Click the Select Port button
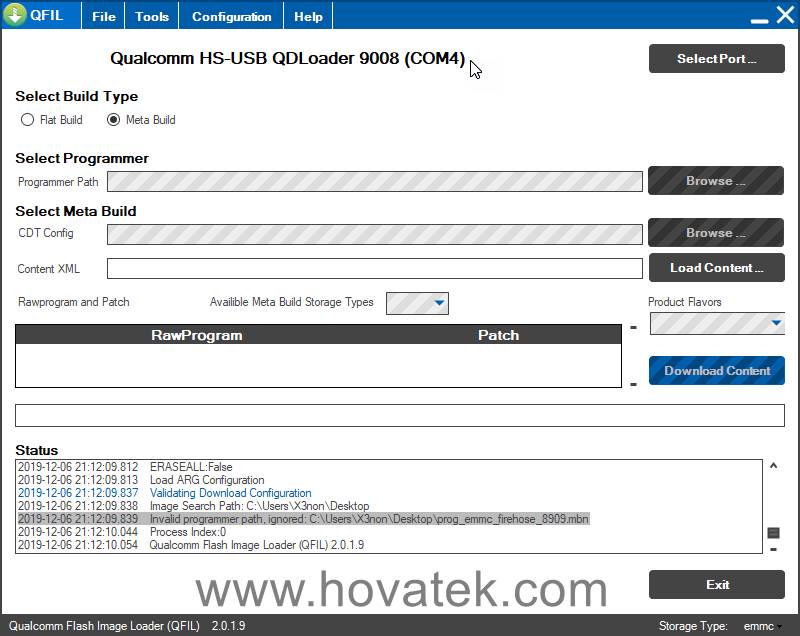Screen dimensions: 800x636 tap(716, 59)
